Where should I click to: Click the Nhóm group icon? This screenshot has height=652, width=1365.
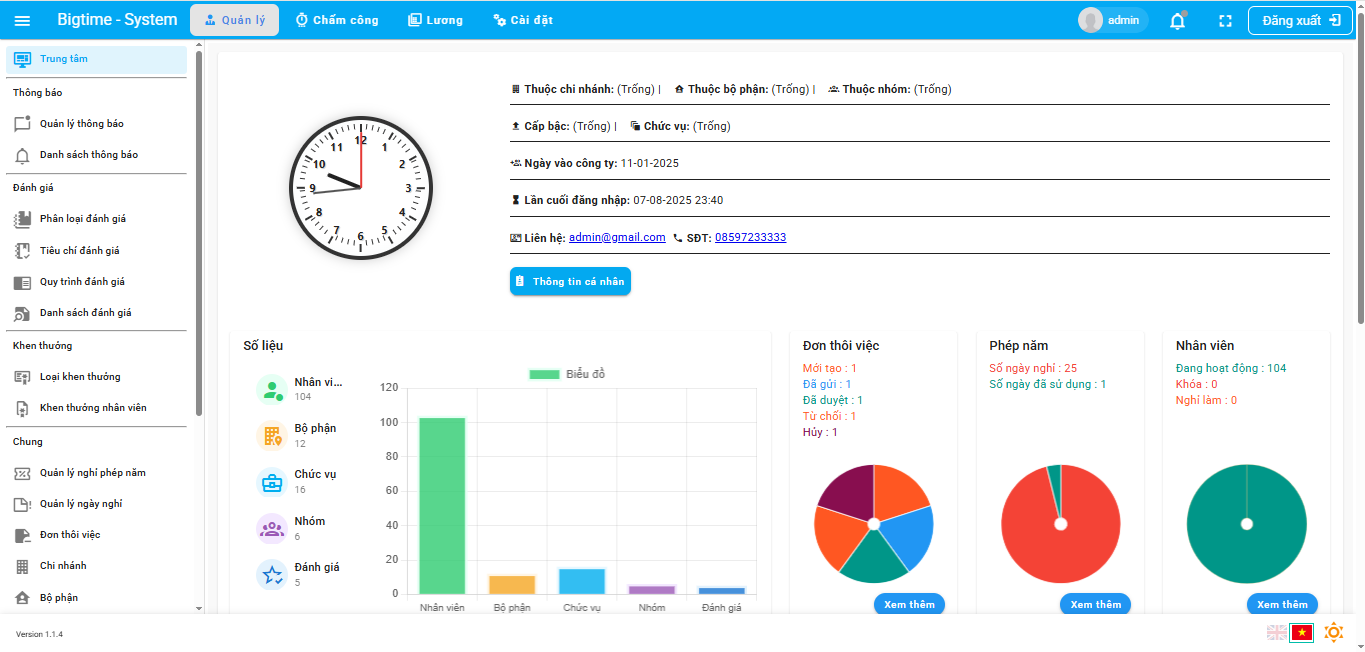272,528
